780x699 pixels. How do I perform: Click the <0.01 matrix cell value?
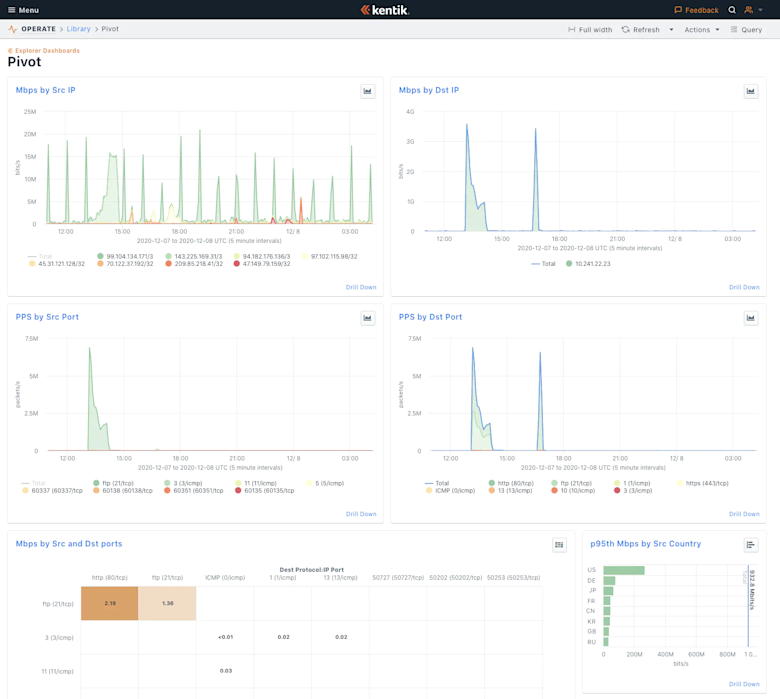pos(225,637)
